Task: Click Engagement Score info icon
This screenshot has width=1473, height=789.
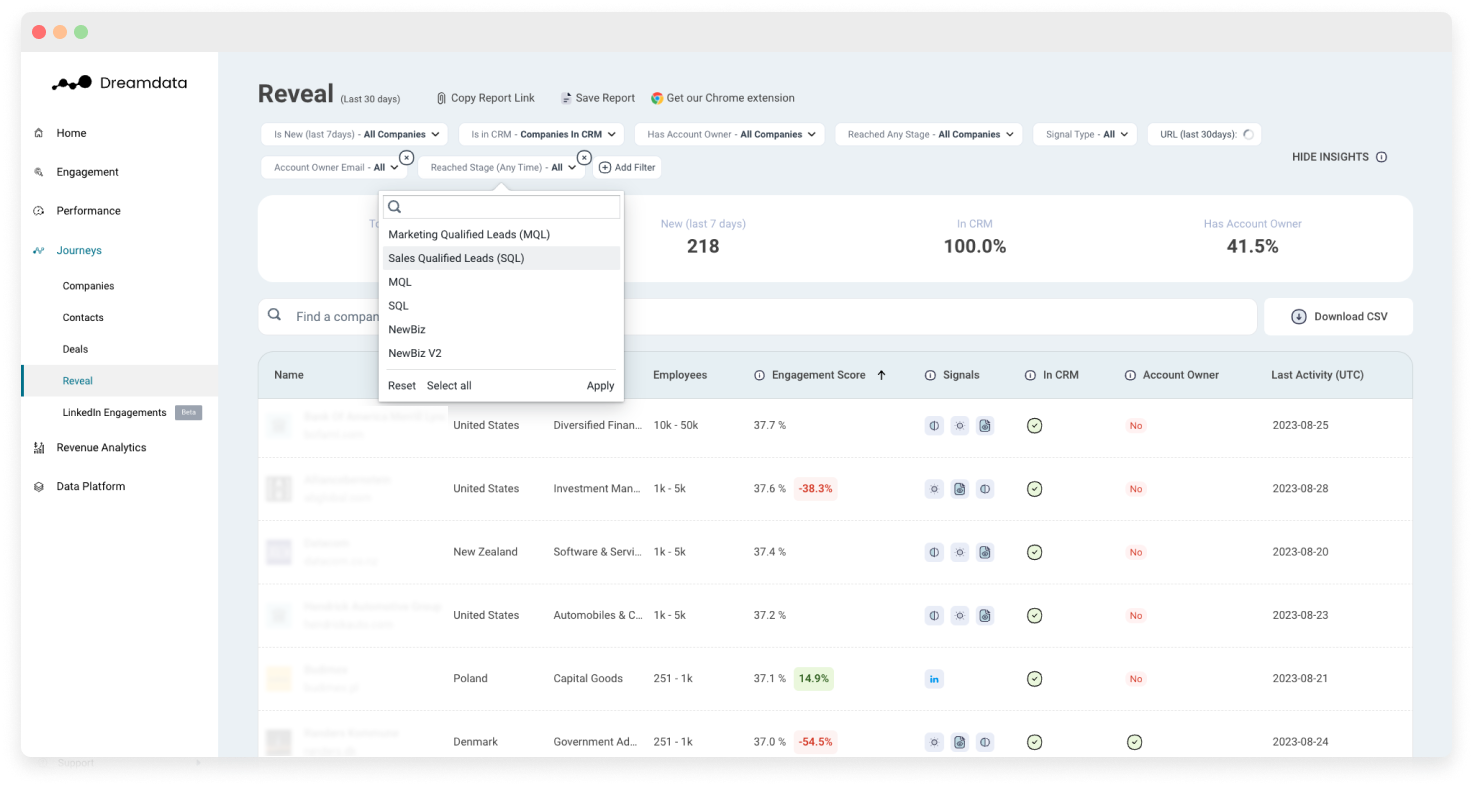Action: [x=759, y=376]
